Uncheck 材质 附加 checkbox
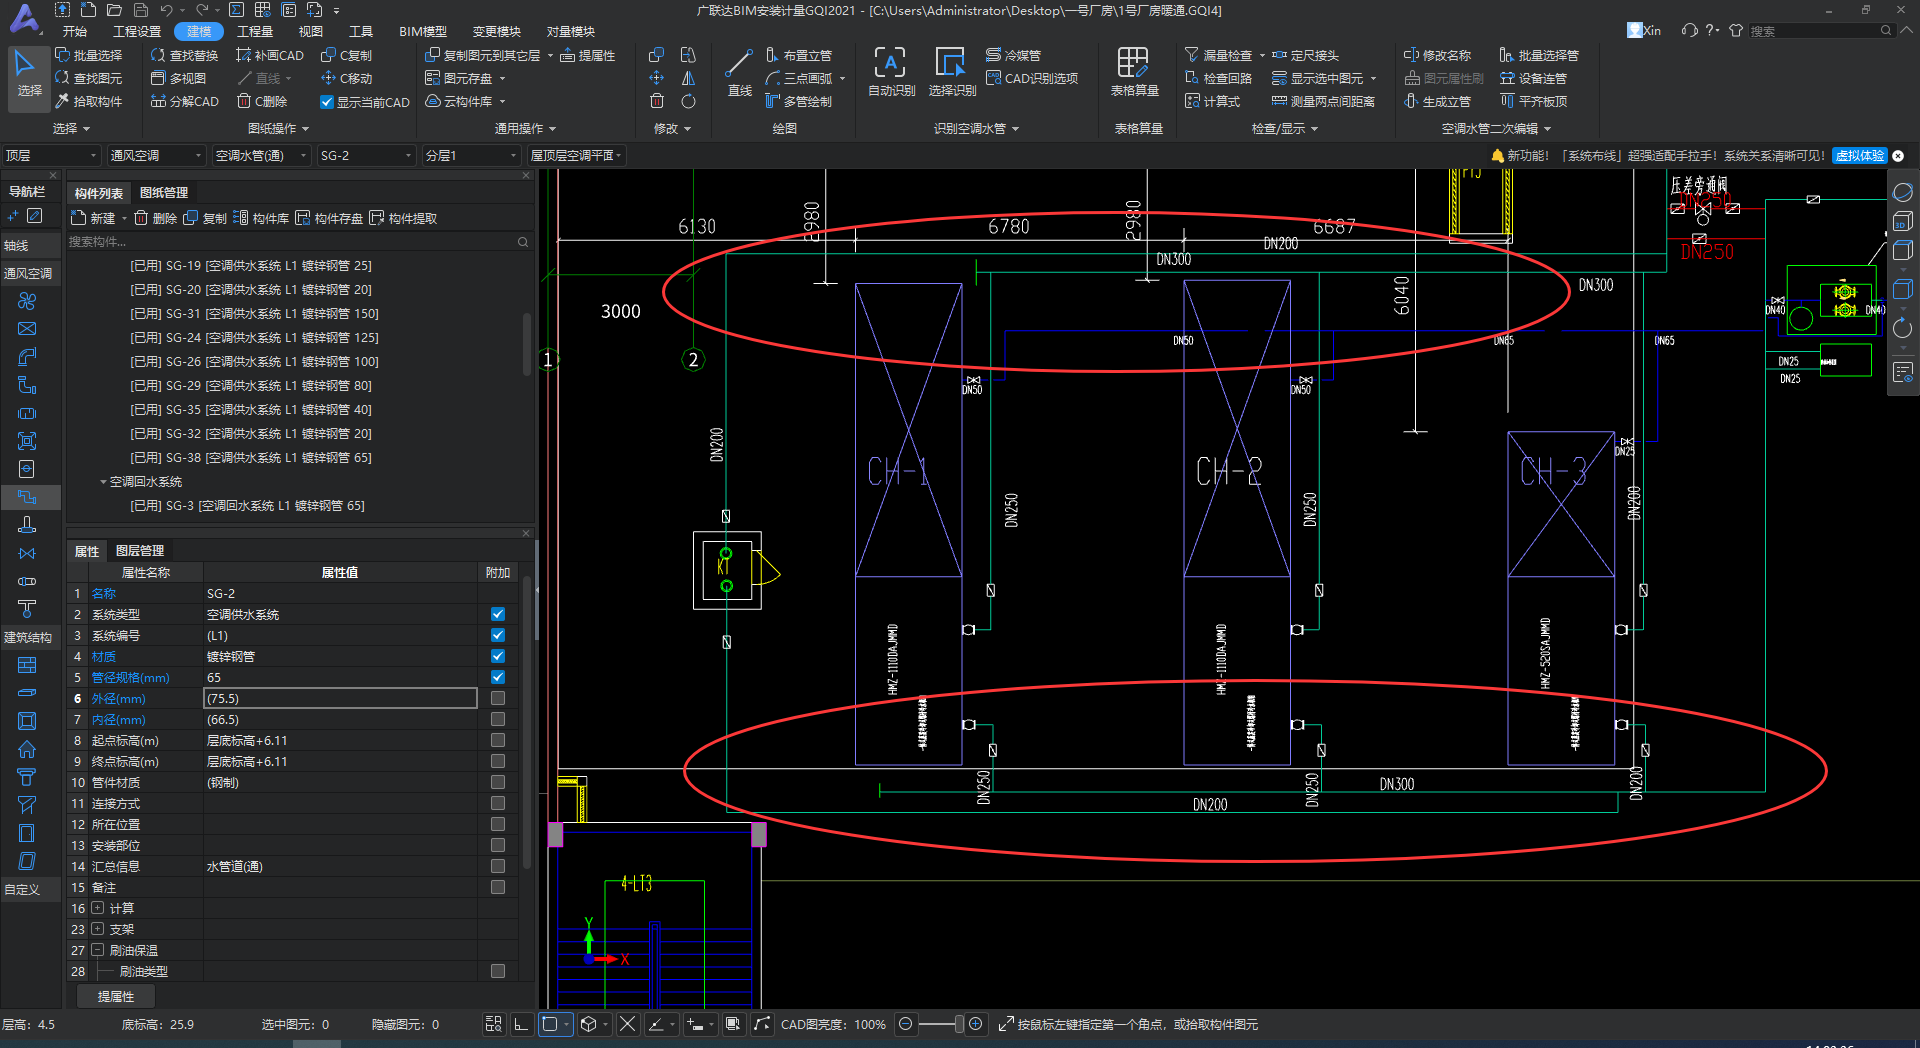The width and height of the screenshot is (1920, 1048). 498,656
